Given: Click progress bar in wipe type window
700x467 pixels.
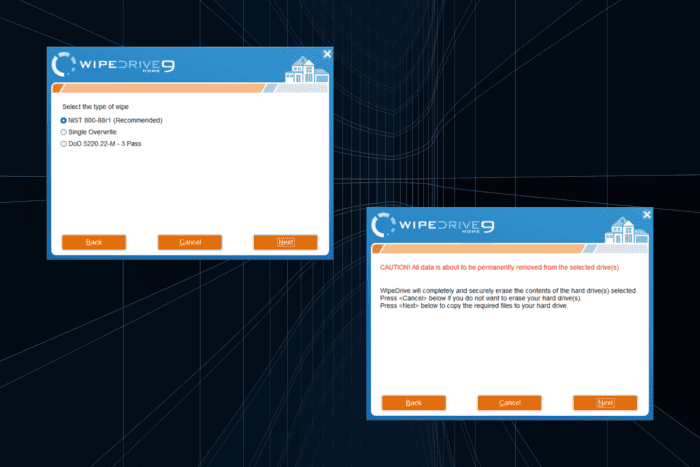Looking at the screenshot, I should pyautogui.click(x=190, y=88).
